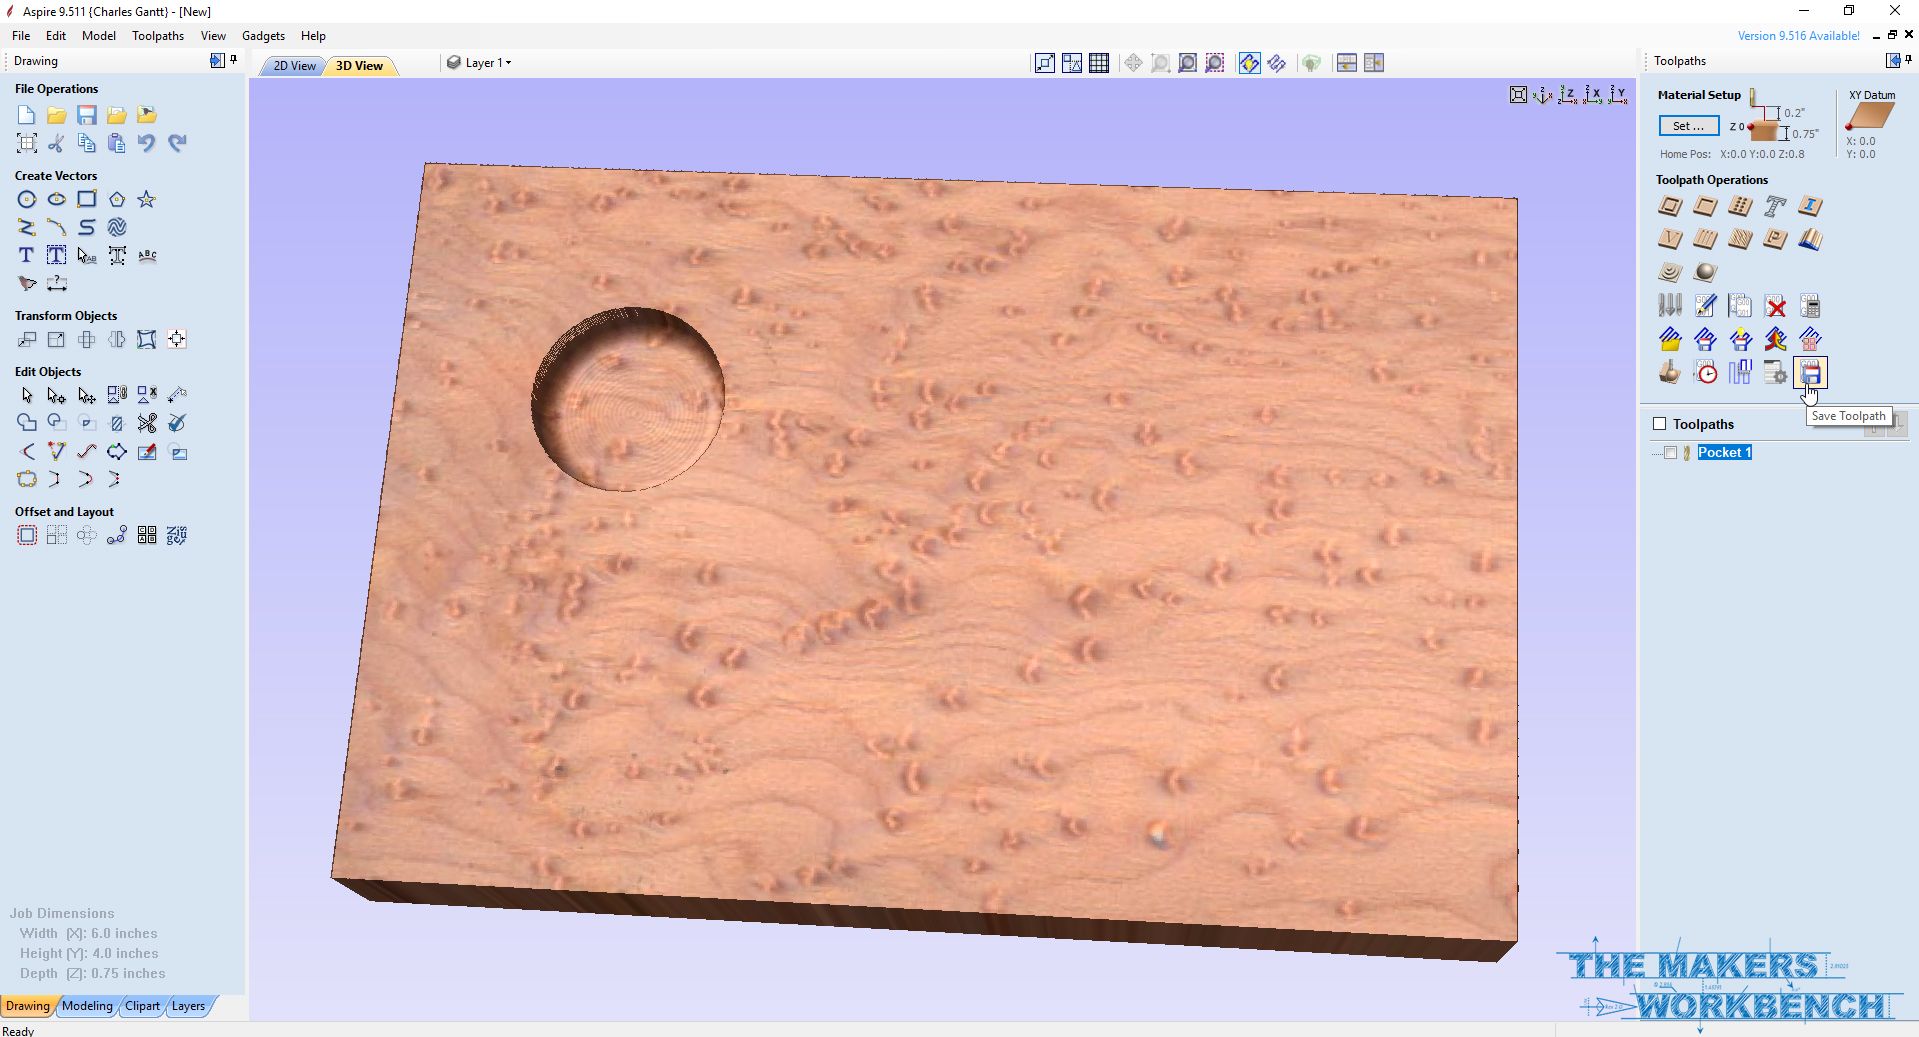The image size is (1919, 1037).
Task: Open the Tool Database icon
Action: pos(1670,305)
